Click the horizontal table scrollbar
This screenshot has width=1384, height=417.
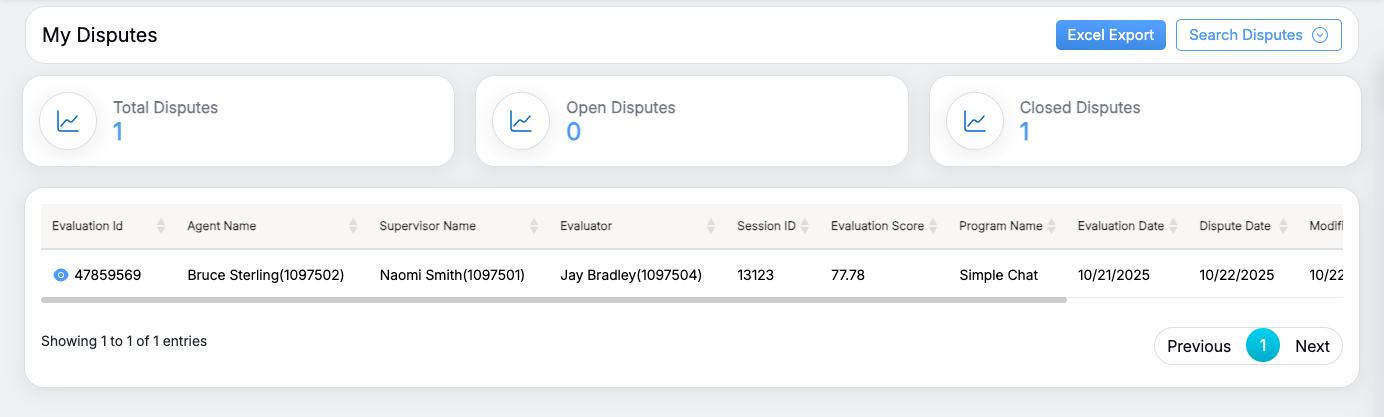point(553,299)
